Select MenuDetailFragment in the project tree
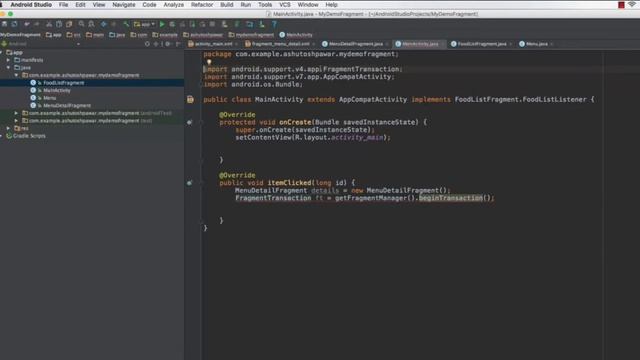640x360 pixels. pyautogui.click(x=67, y=105)
